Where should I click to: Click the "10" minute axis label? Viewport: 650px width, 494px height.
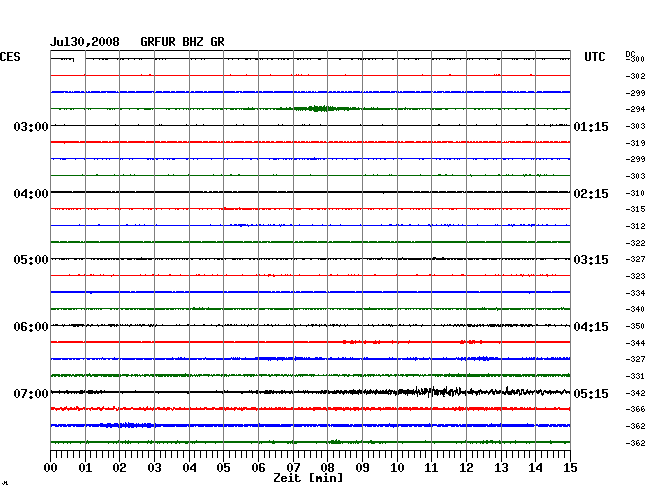397,468
